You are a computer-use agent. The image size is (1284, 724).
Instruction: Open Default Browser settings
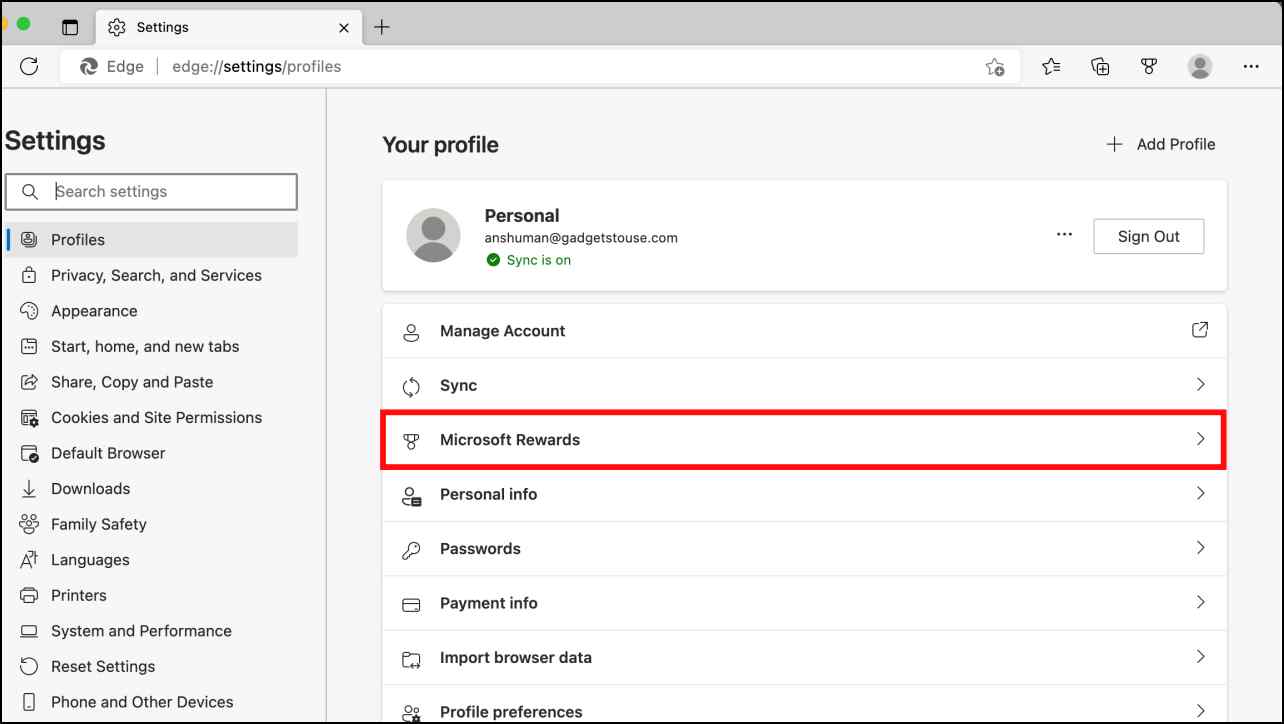click(x=151, y=453)
